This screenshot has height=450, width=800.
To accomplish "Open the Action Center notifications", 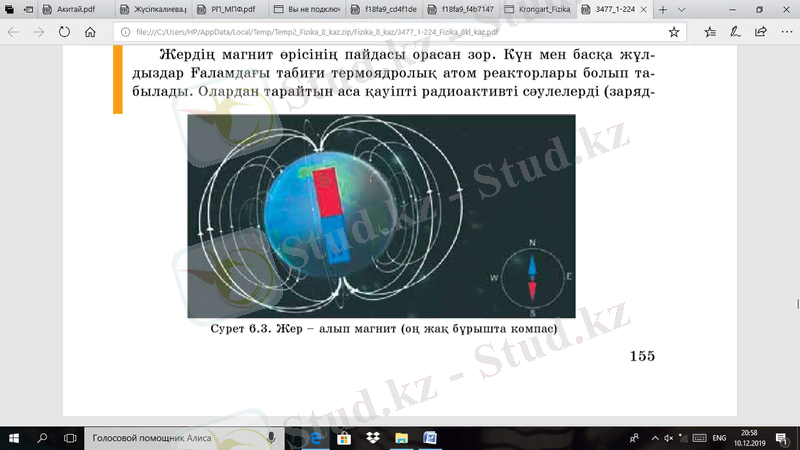I will (x=781, y=438).
